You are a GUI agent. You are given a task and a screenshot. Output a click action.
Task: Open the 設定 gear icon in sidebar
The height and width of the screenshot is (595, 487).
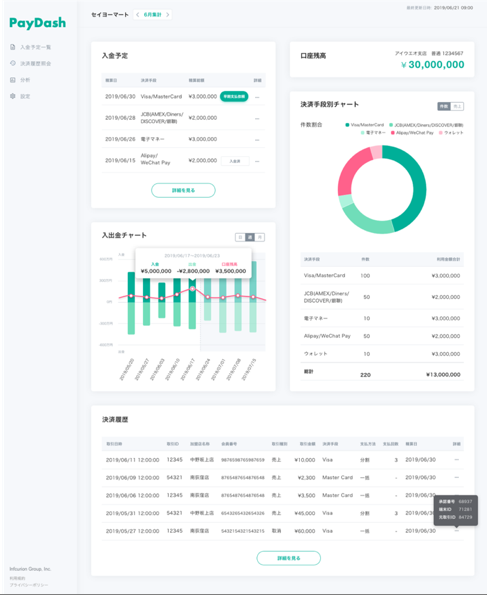pos(13,96)
